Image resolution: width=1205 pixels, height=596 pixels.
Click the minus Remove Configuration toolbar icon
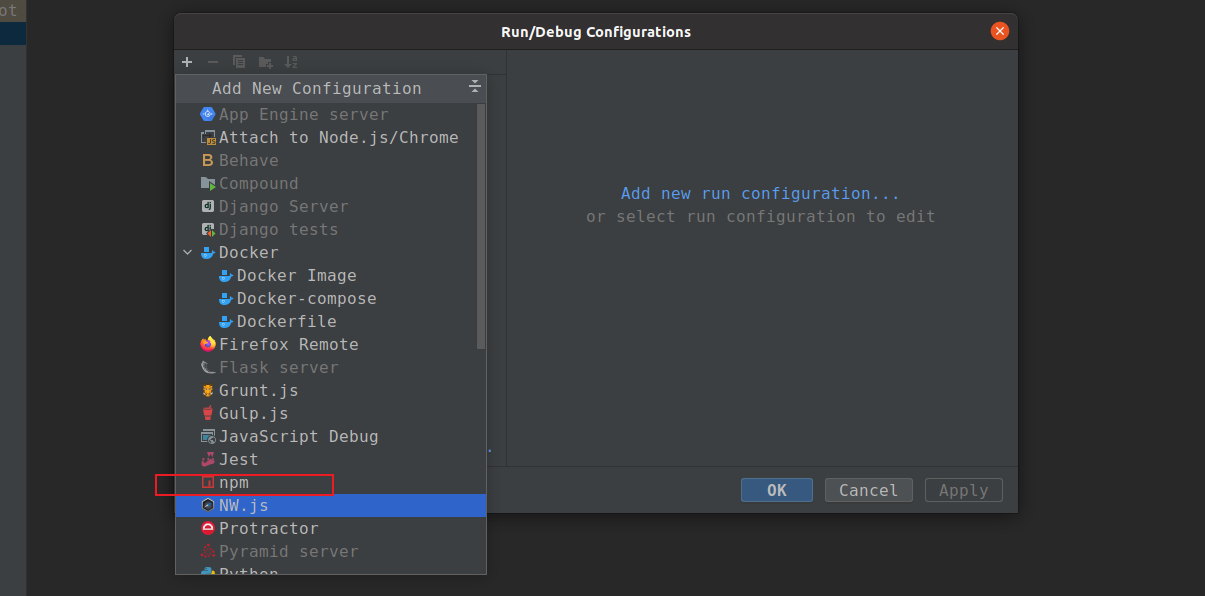[x=212, y=62]
